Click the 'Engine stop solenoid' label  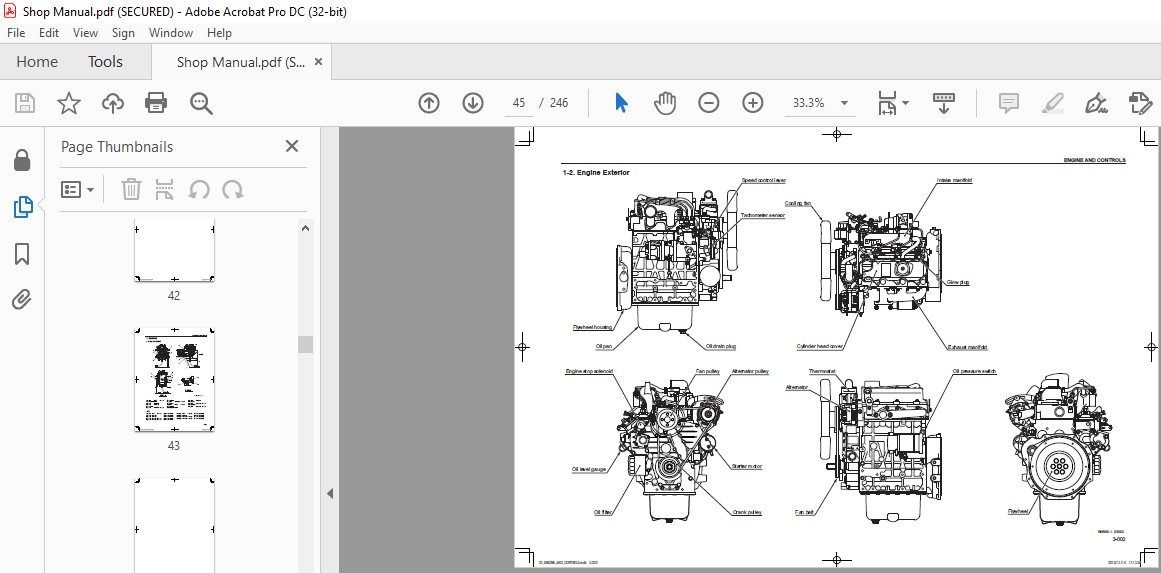point(589,371)
